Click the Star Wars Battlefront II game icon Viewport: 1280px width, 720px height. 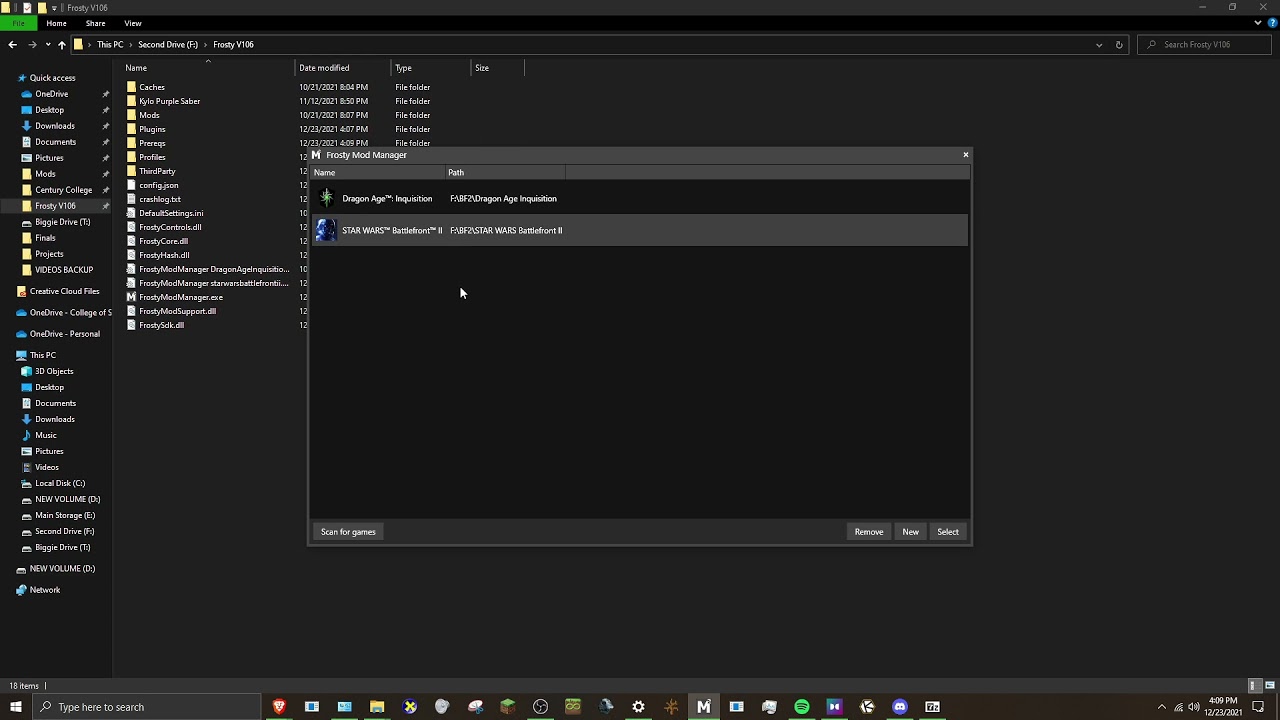pyautogui.click(x=326, y=230)
